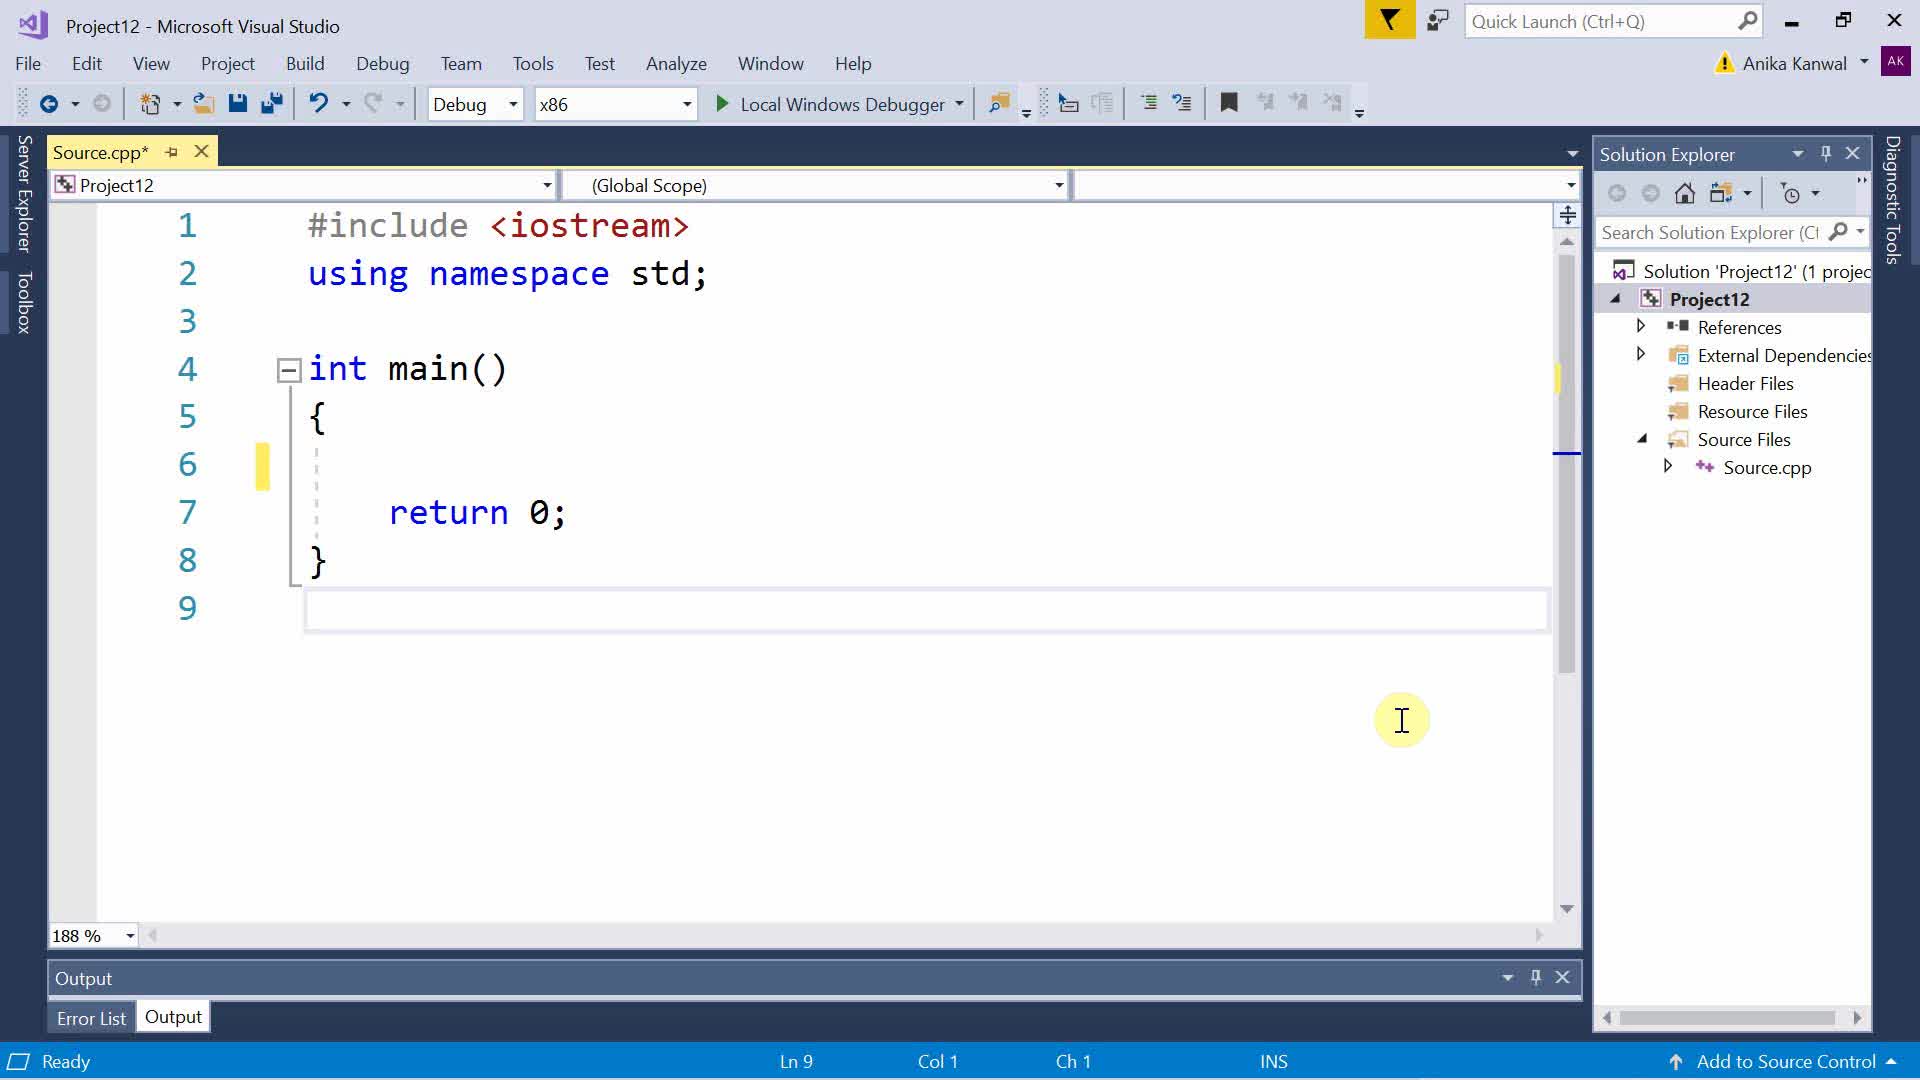Open the x86 platform dropdown
The image size is (1920, 1080).
coord(687,104)
